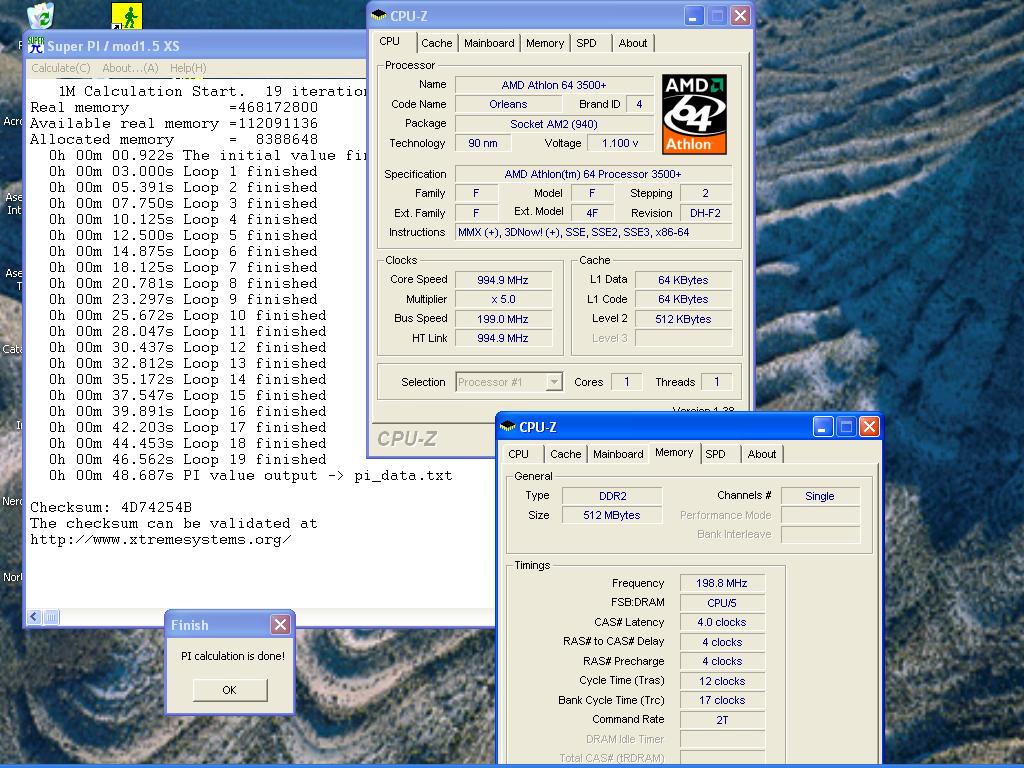
Task: Click the Super PI title bar icon
Action: click(x=35, y=46)
